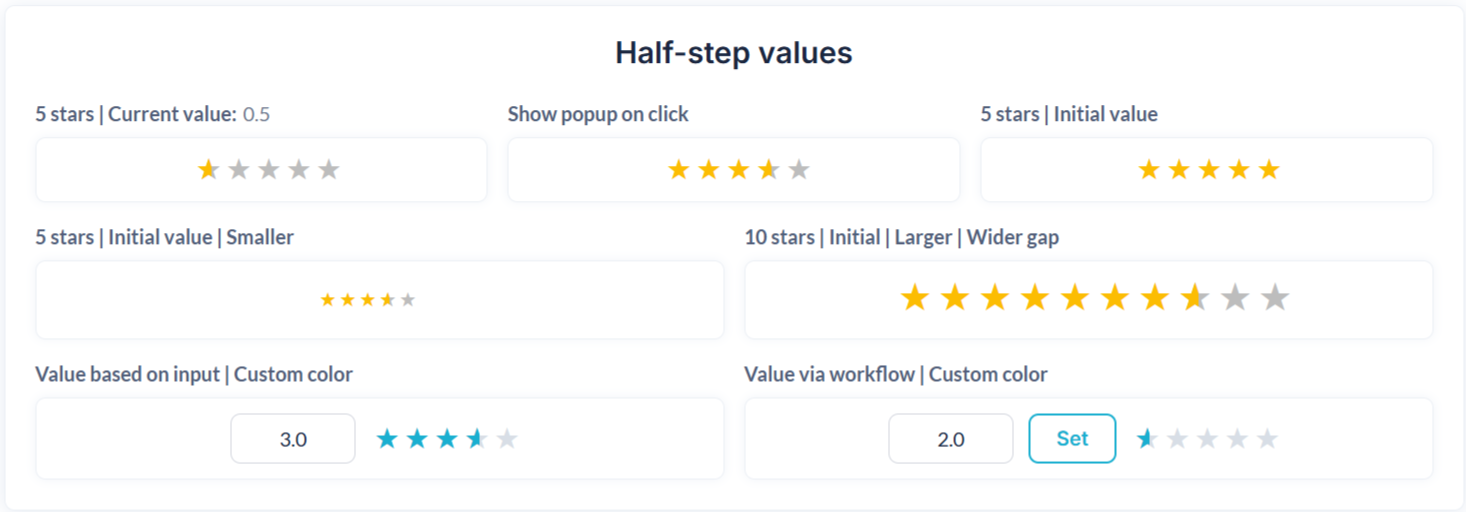
Task: Select fifth star in 5 stars Initial value
Action: (x=1269, y=170)
